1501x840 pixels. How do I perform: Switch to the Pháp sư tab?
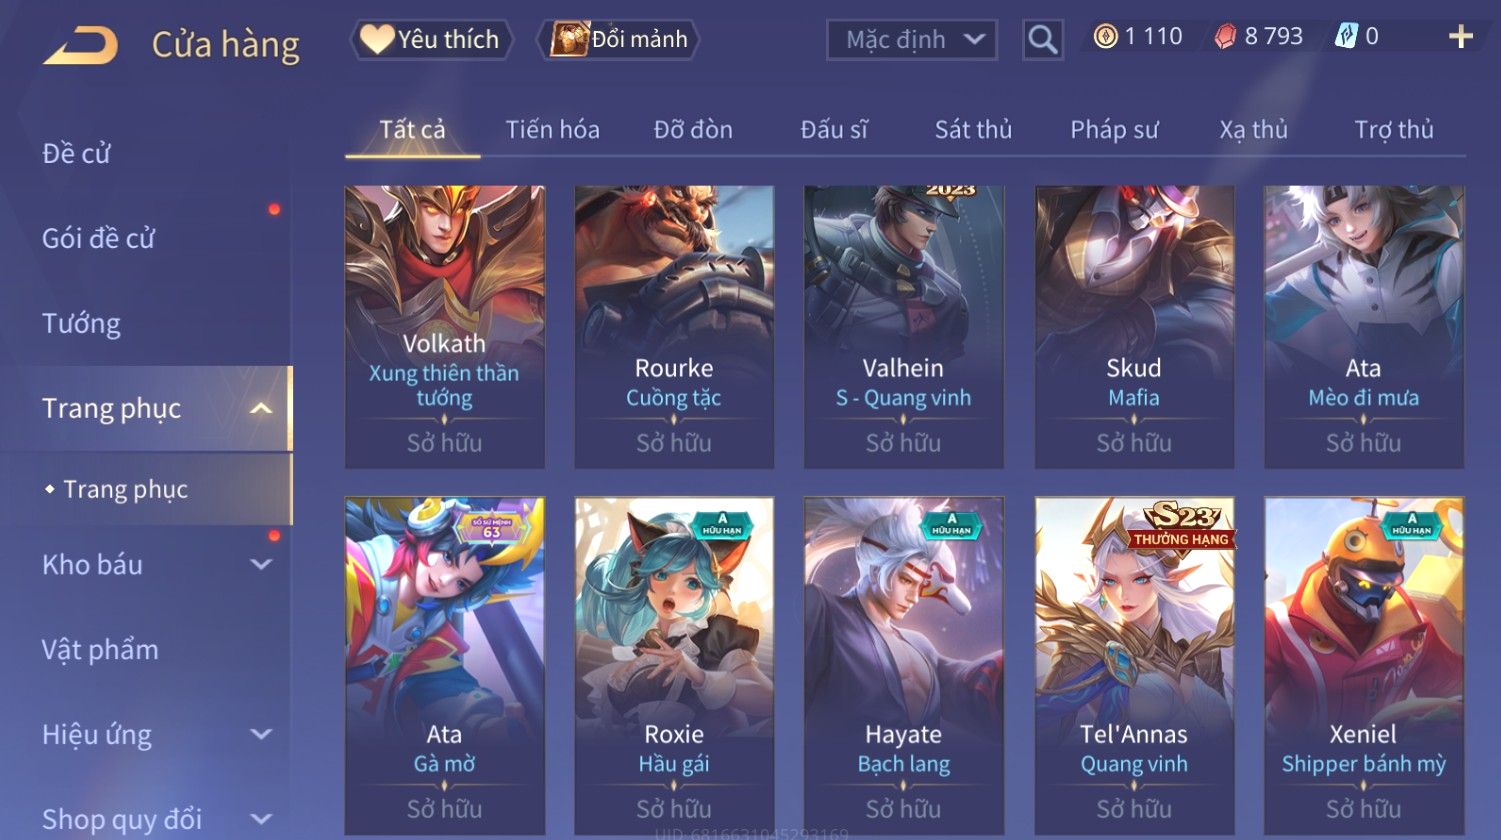pyautogui.click(x=1114, y=129)
